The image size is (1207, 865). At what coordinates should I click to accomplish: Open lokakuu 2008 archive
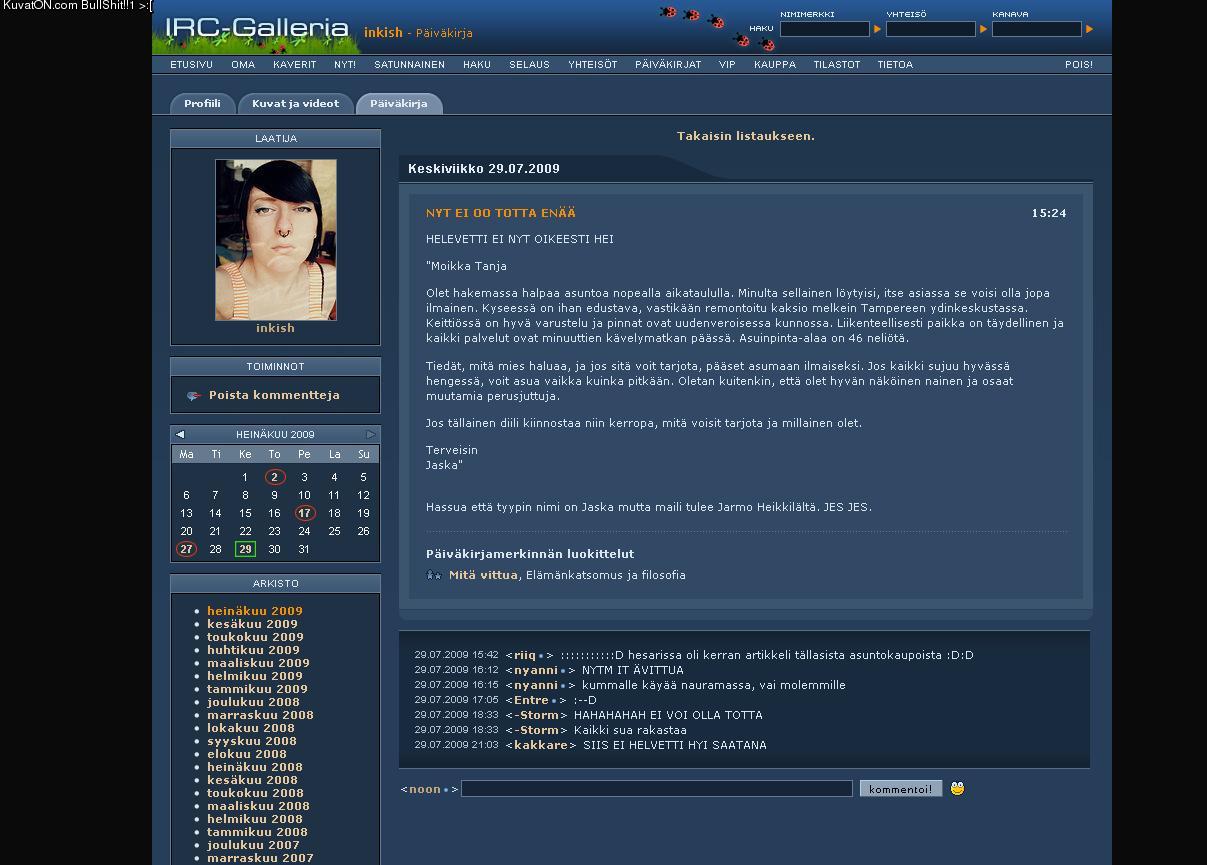251,728
